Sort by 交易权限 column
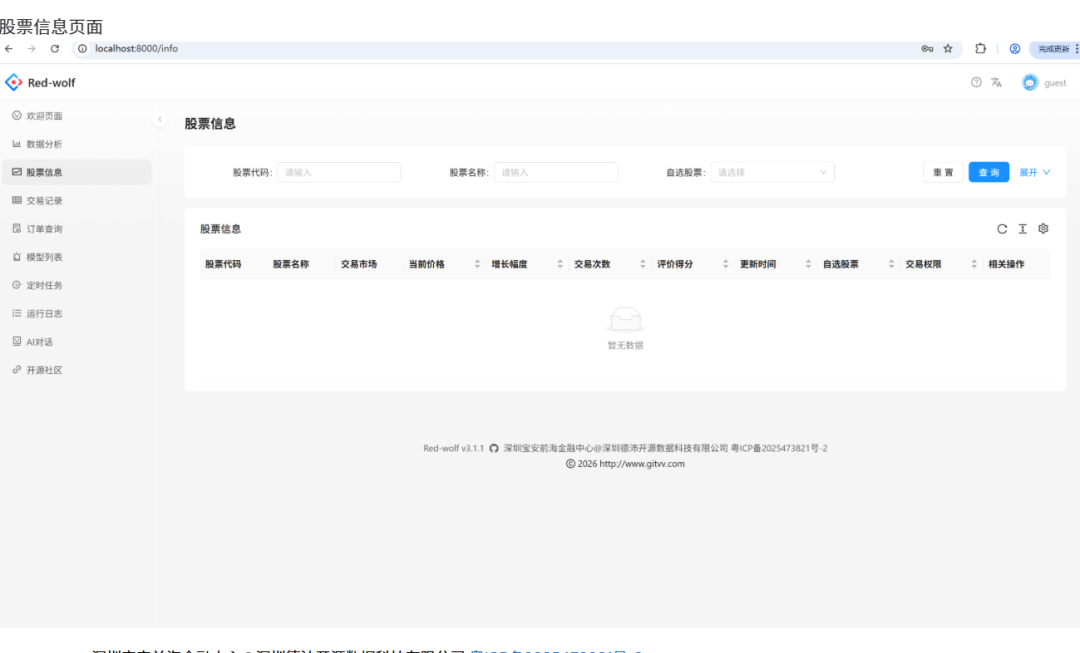 (x=974, y=265)
